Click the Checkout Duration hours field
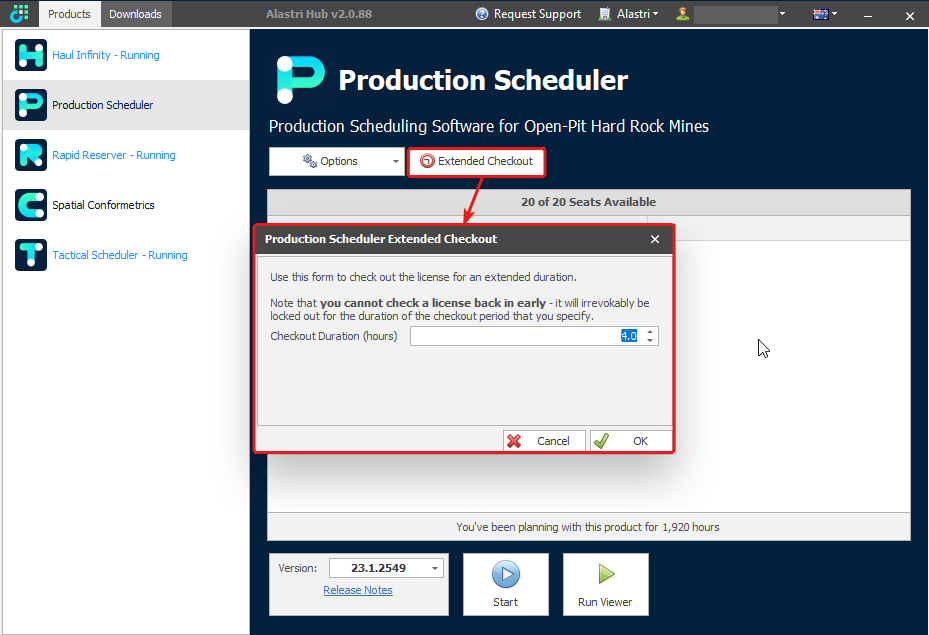 pyautogui.click(x=534, y=336)
